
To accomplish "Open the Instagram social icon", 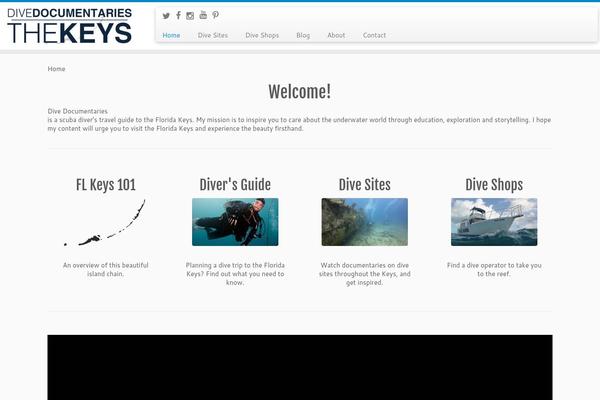I will tap(190, 16).
